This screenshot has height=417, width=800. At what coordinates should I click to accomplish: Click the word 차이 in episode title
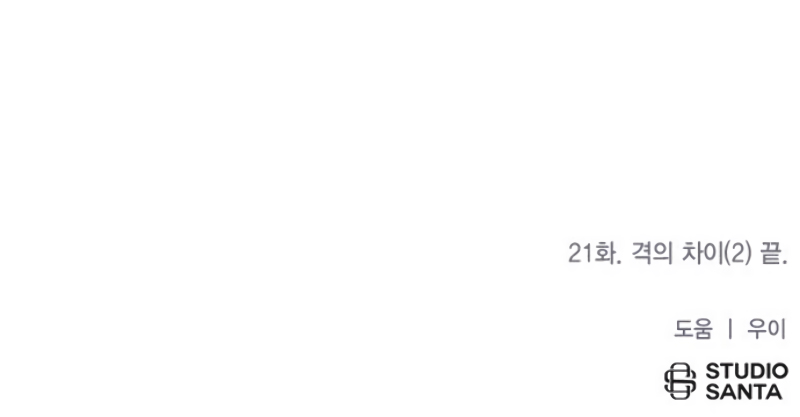click(703, 253)
